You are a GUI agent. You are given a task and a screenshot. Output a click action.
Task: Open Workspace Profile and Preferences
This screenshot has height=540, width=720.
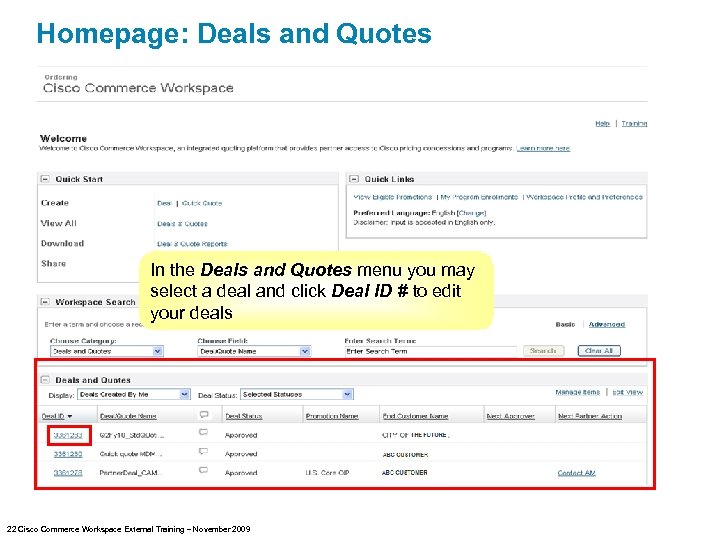tap(584, 197)
